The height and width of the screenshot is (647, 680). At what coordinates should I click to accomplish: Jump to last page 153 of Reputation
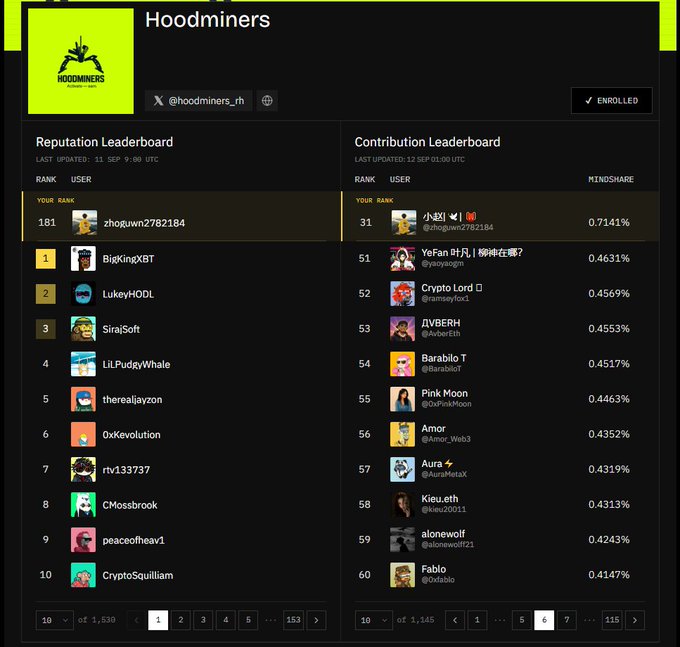click(294, 620)
